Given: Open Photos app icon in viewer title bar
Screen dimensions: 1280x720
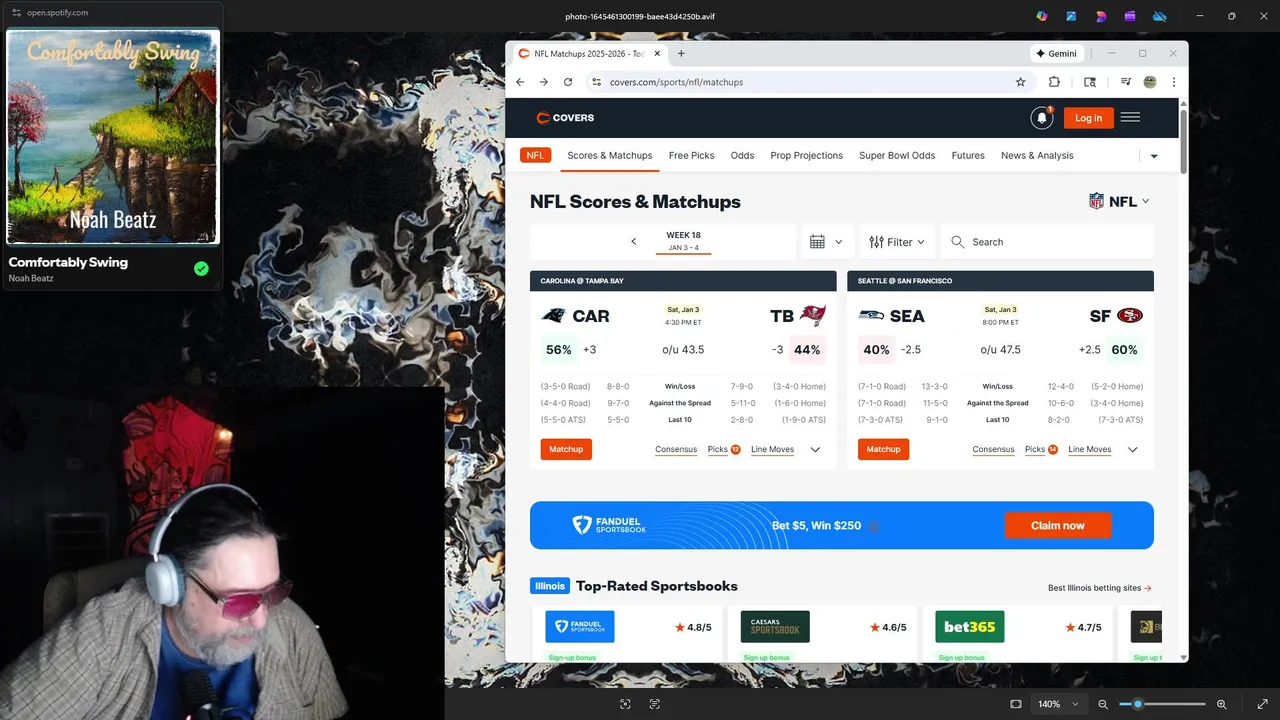Looking at the screenshot, I should [1071, 16].
